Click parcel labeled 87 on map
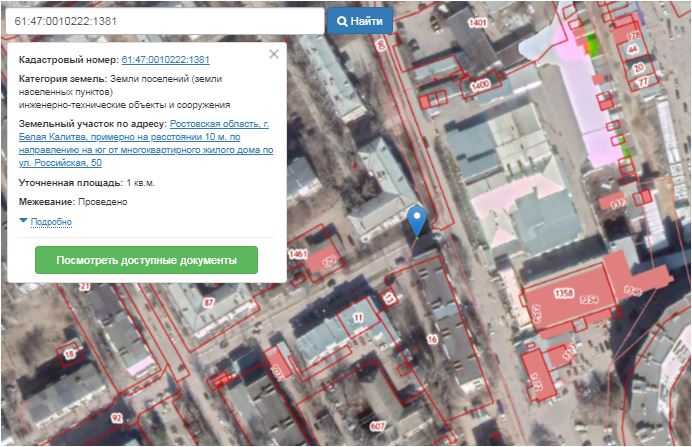The image size is (692, 447). point(208,301)
